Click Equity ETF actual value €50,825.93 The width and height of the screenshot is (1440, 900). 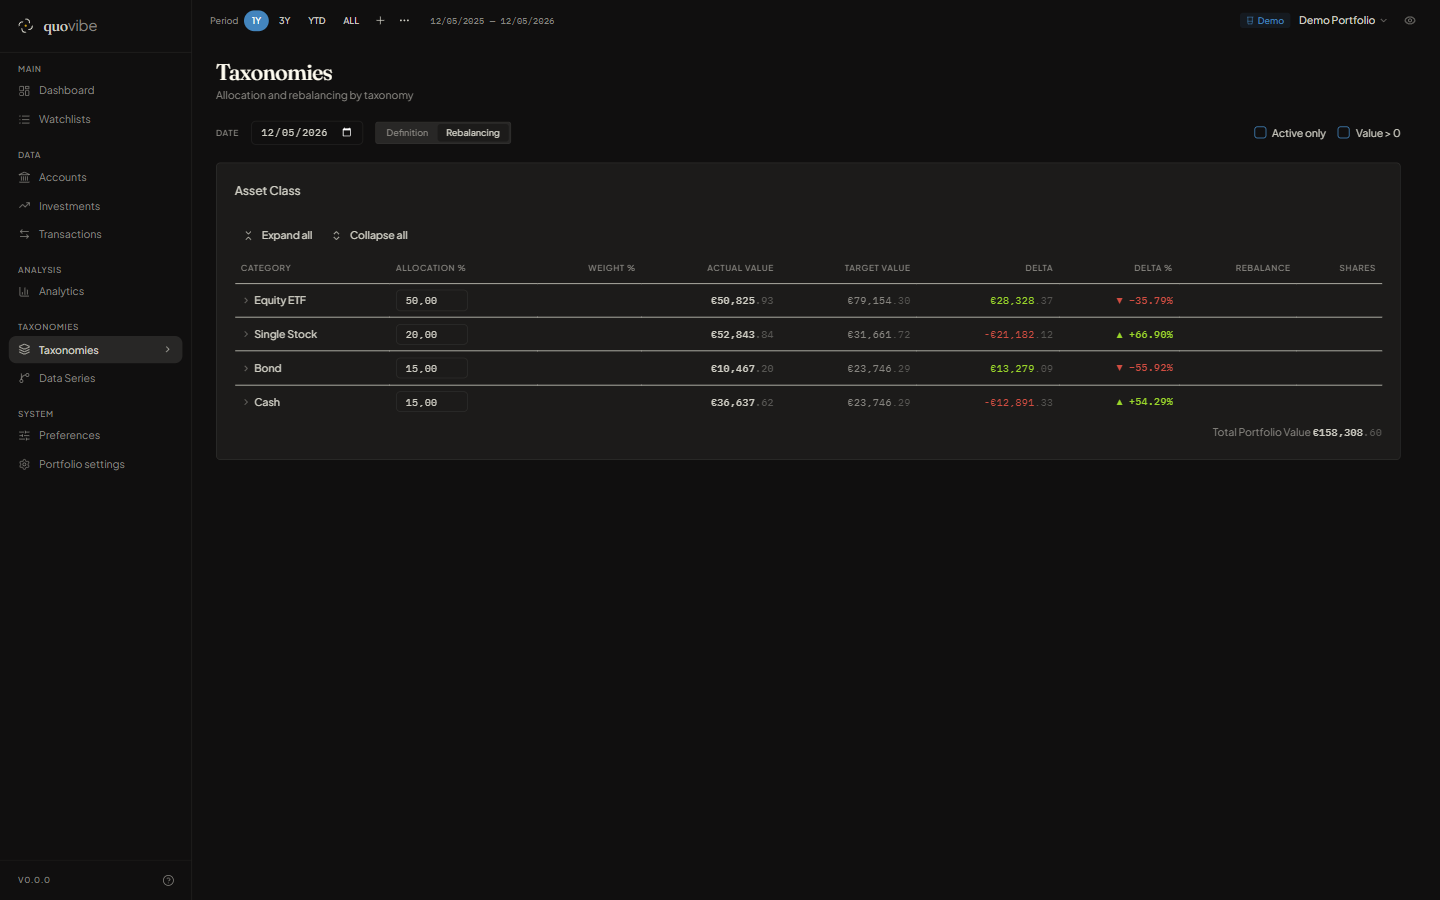pyautogui.click(x=742, y=300)
